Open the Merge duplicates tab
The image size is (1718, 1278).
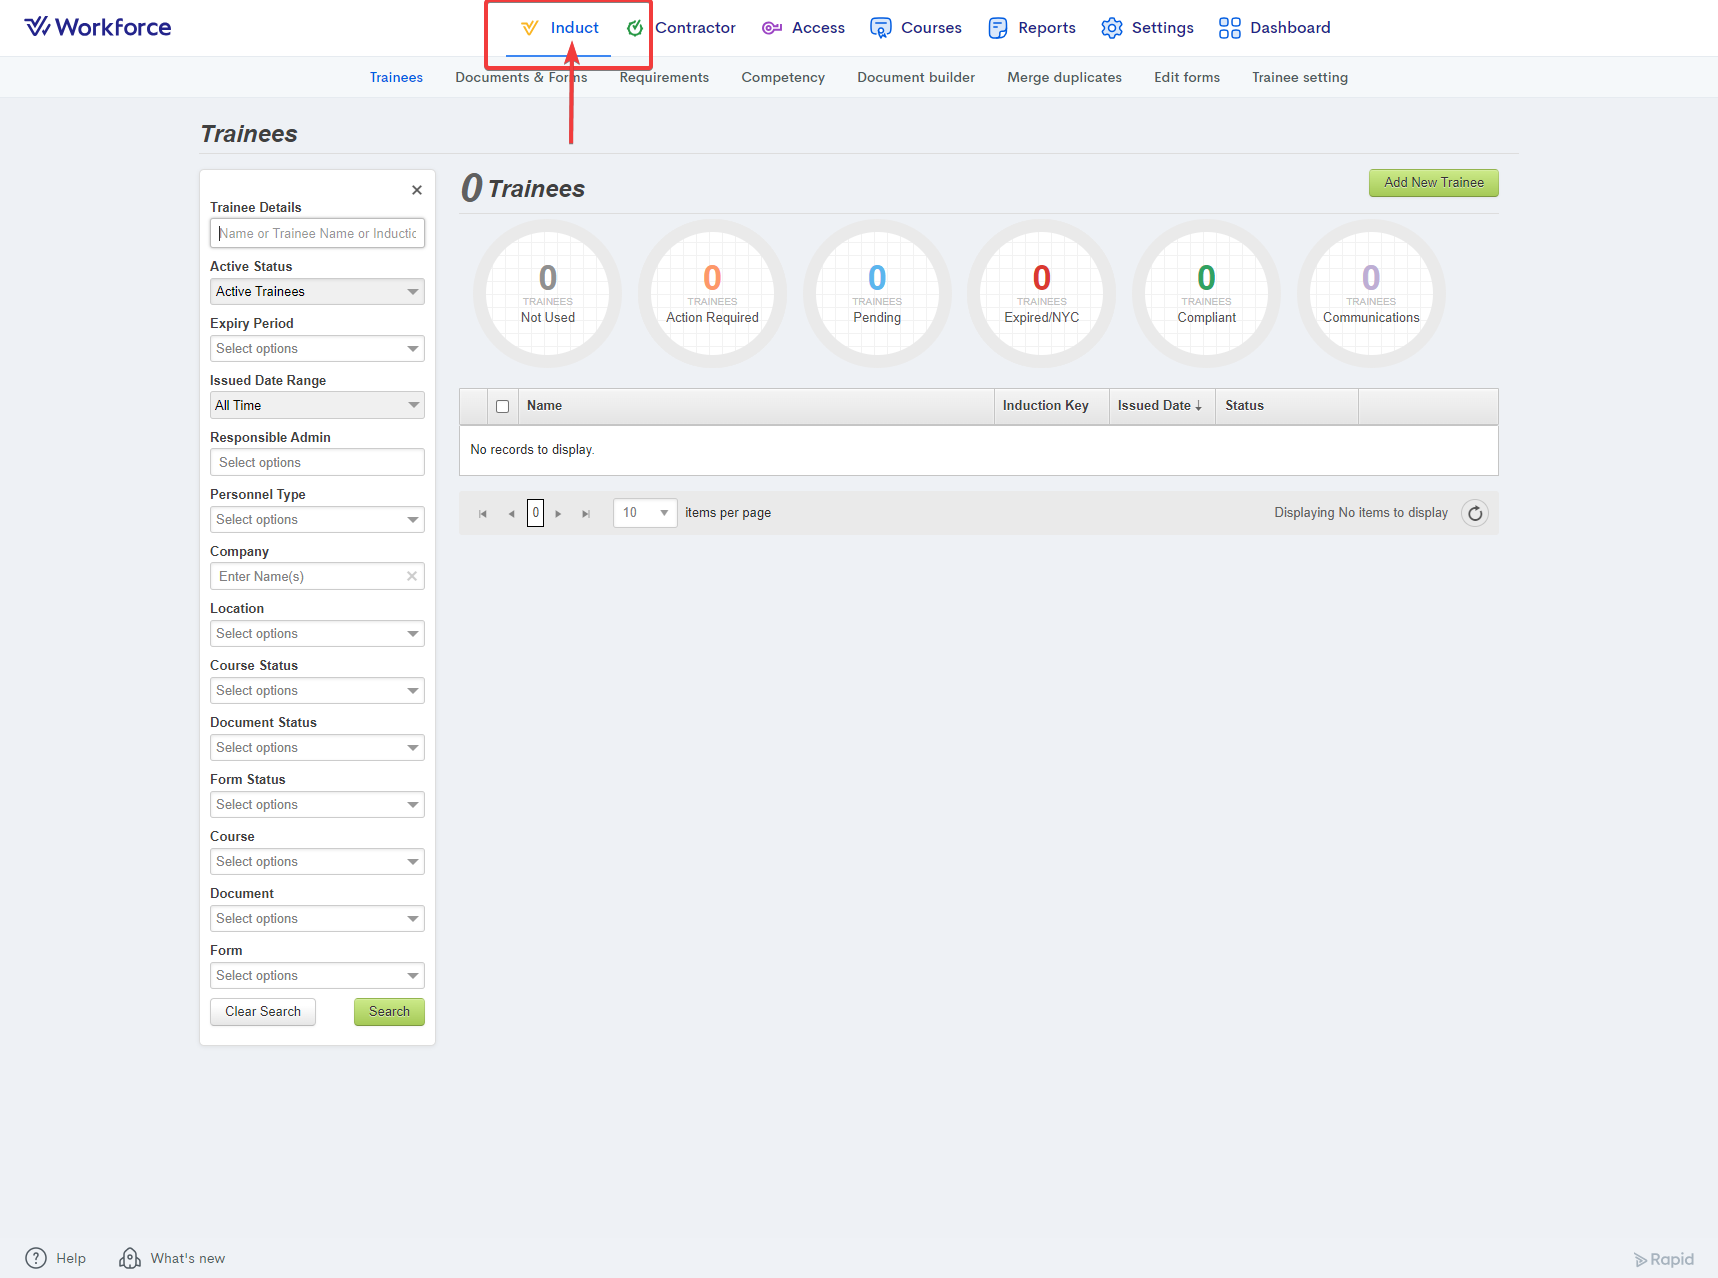pos(1064,78)
